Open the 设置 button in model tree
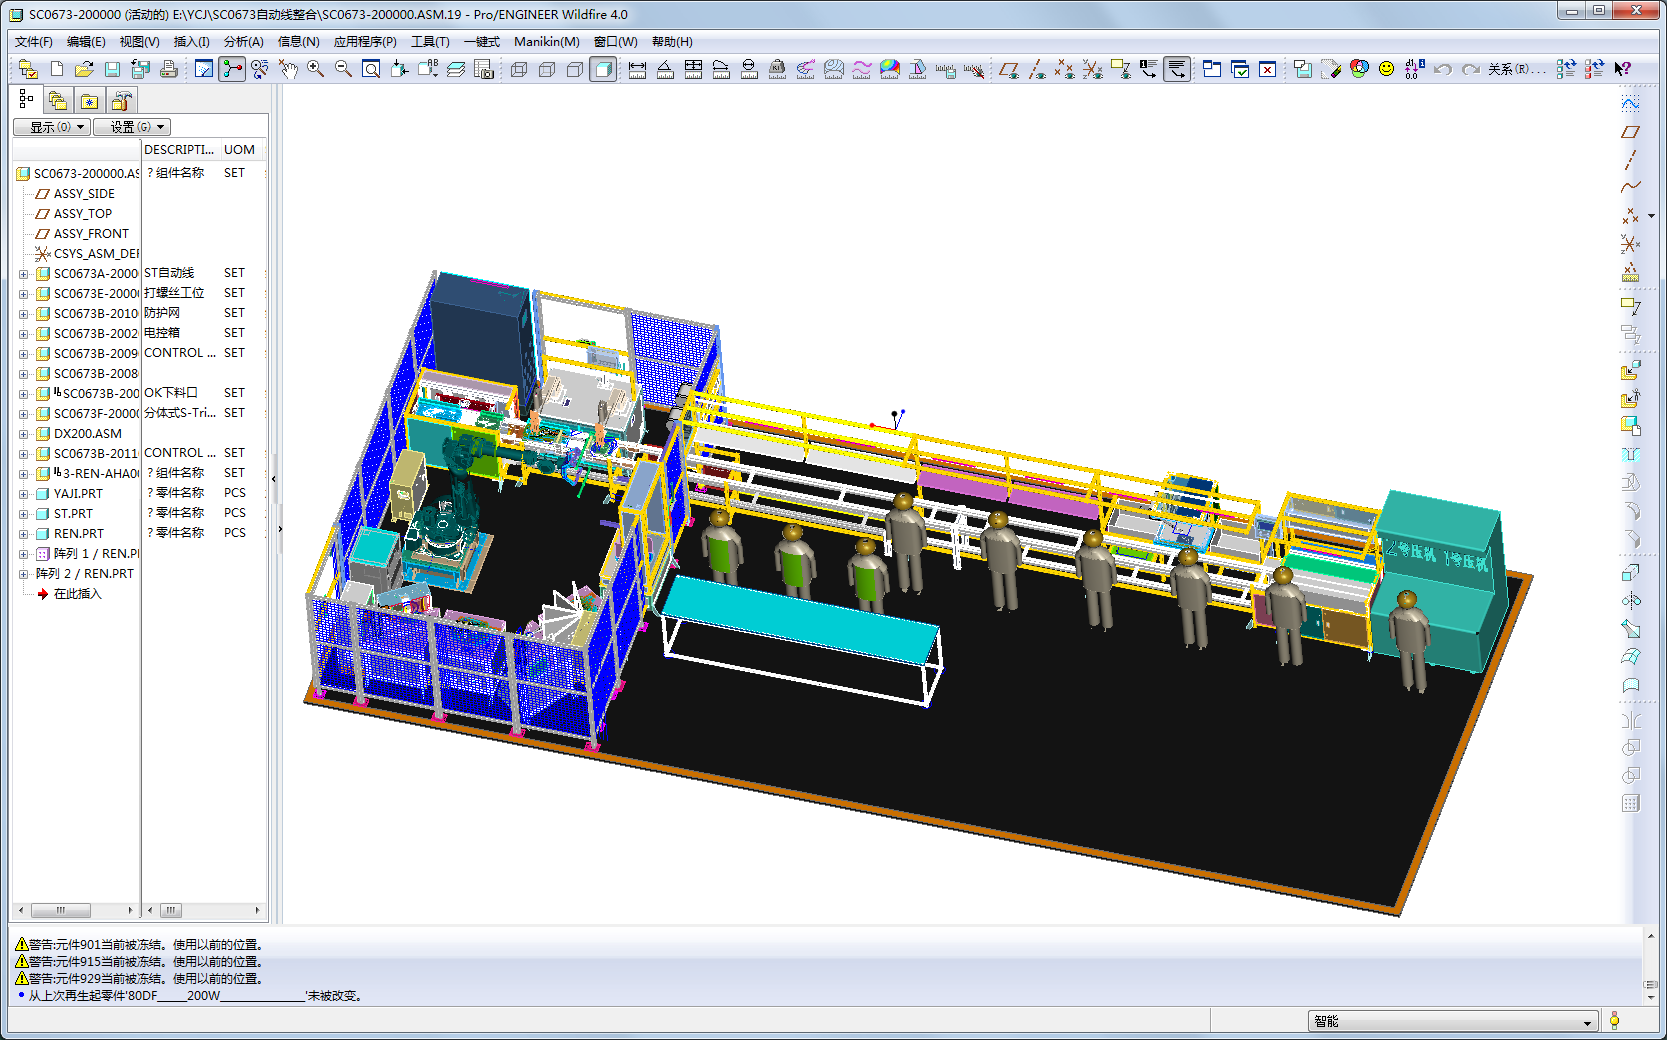Image resolution: width=1667 pixels, height=1040 pixels. [132, 127]
